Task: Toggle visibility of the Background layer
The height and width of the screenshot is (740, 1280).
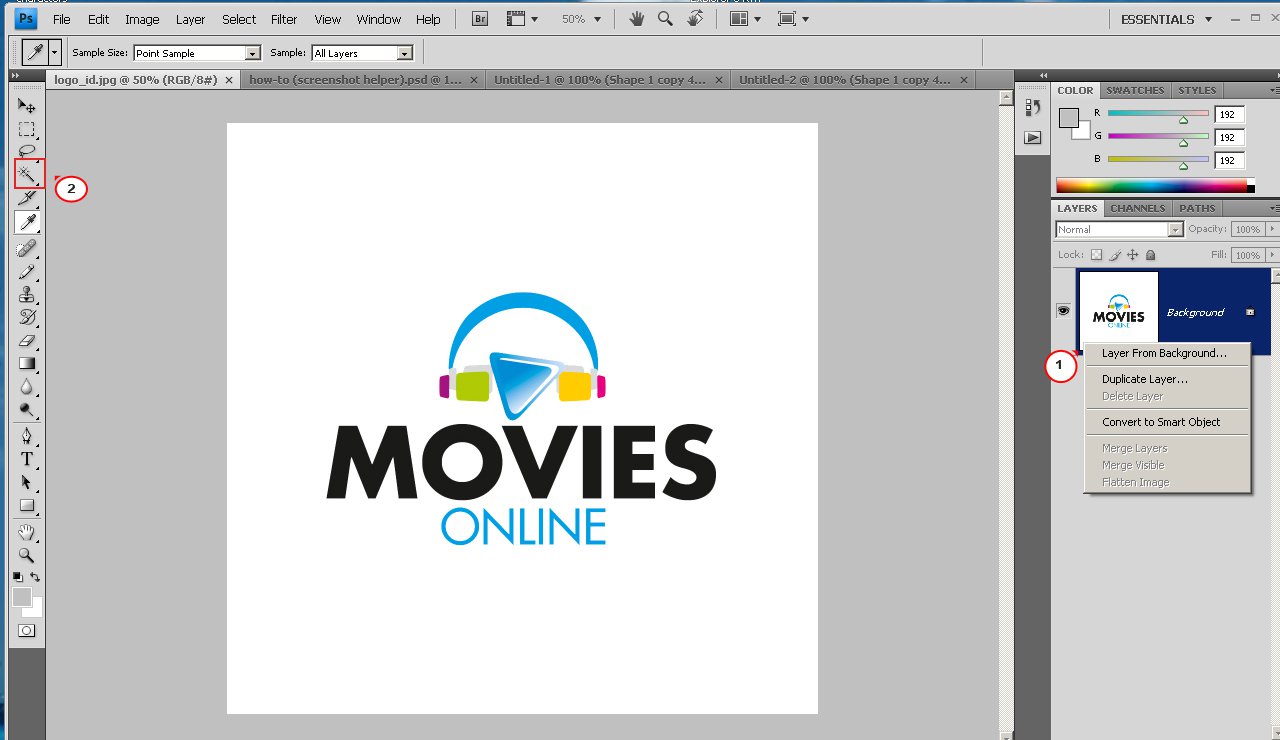Action: click(1063, 310)
